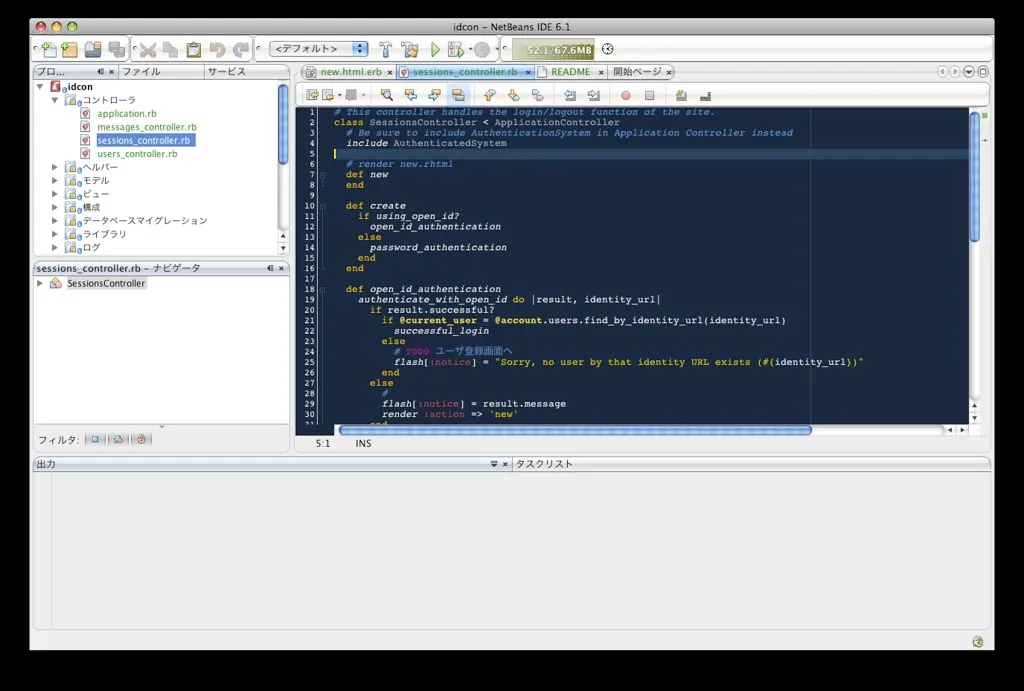1024x691 pixels.
Task: Click the editor horizontal scrollbar
Action: pyautogui.click(x=575, y=430)
